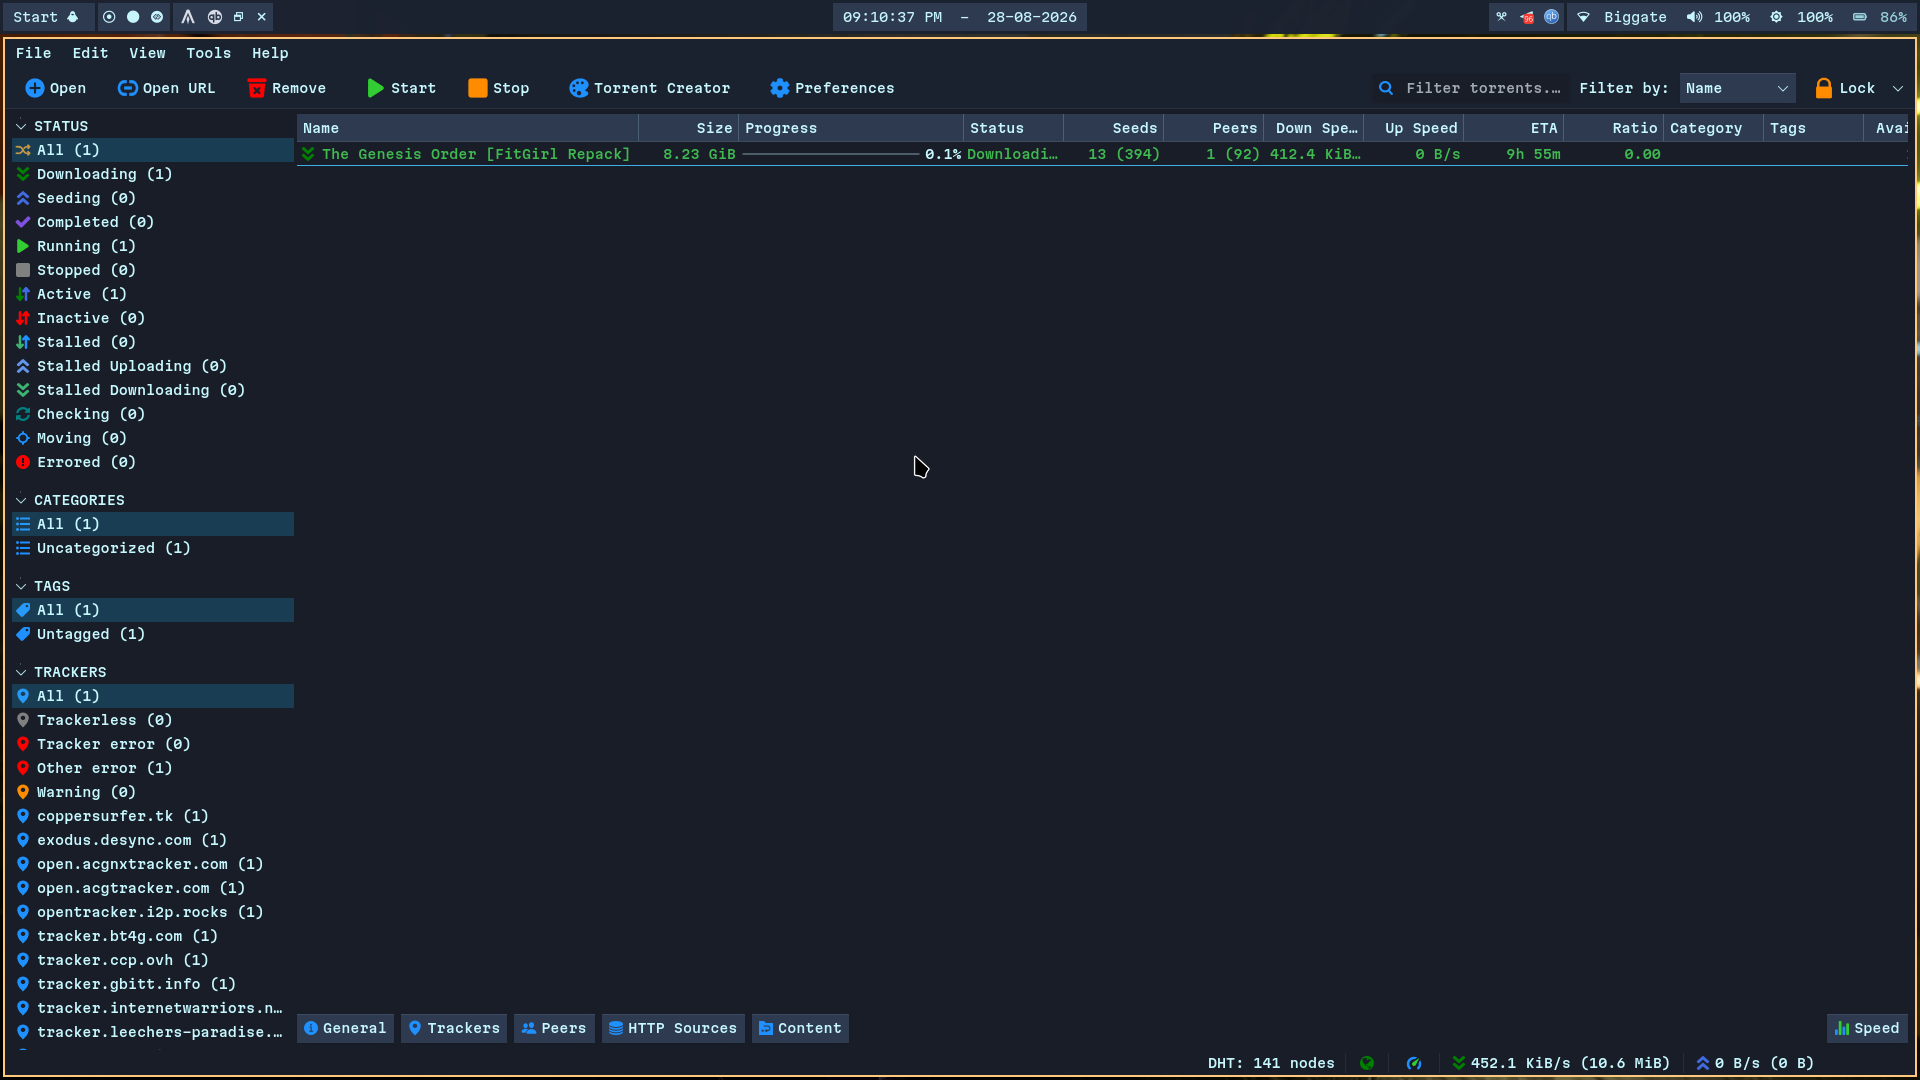Select the Inactive (0) status filter

click(x=153, y=318)
